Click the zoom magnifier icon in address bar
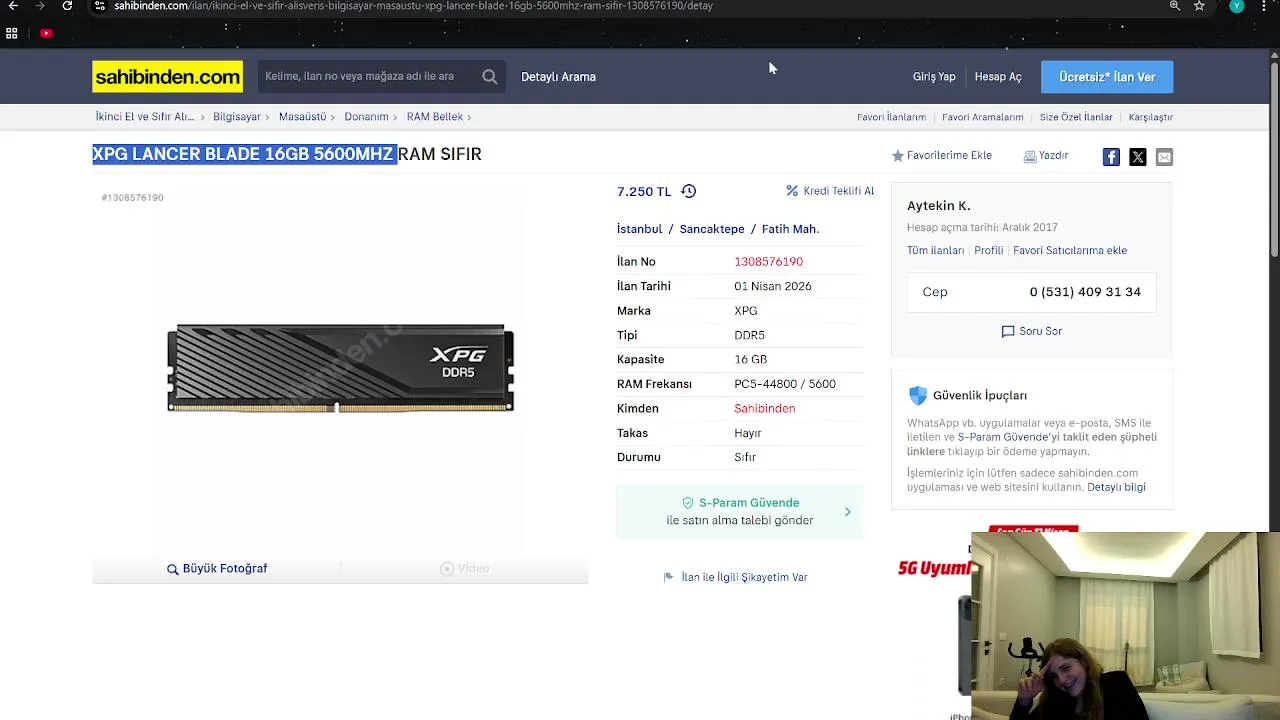Image resolution: width=1280 pixels, height=720 pixels. (1175, 6)
